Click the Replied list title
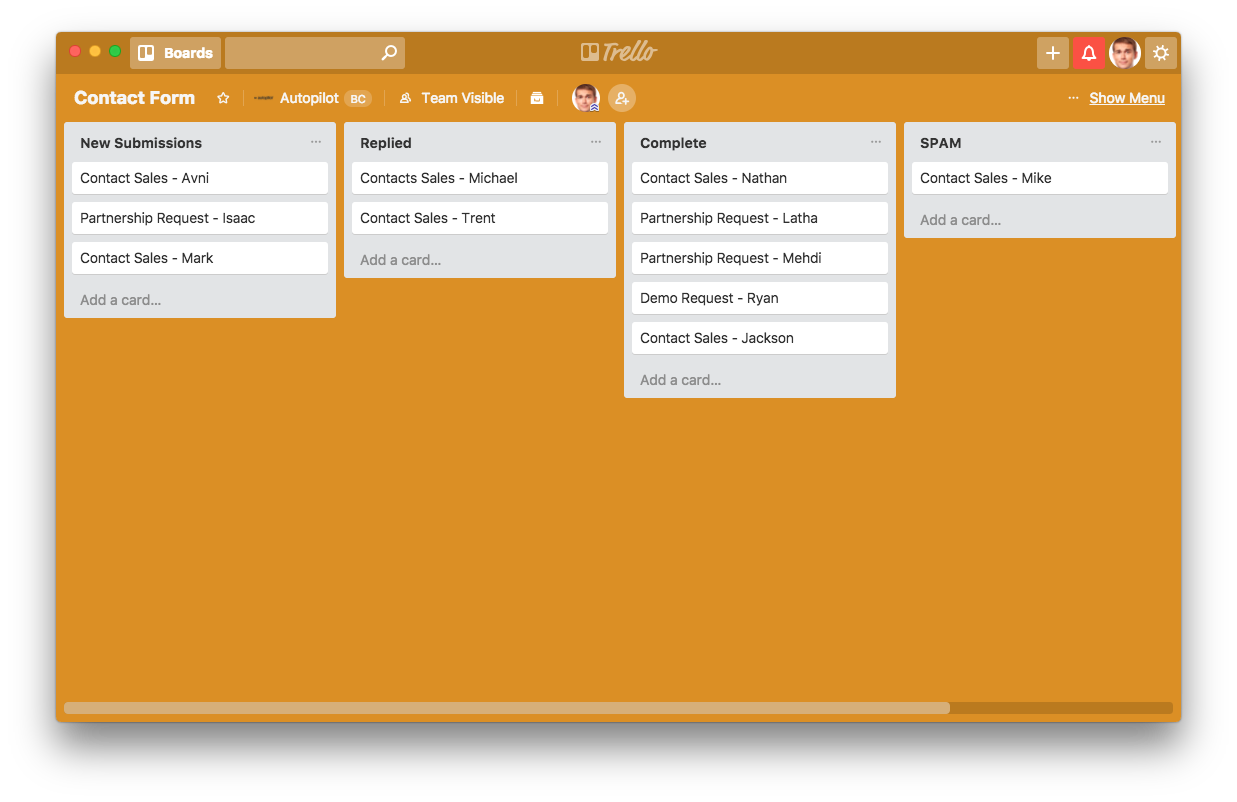Screen dimensions: 1237x802 [x=386, y=143]
